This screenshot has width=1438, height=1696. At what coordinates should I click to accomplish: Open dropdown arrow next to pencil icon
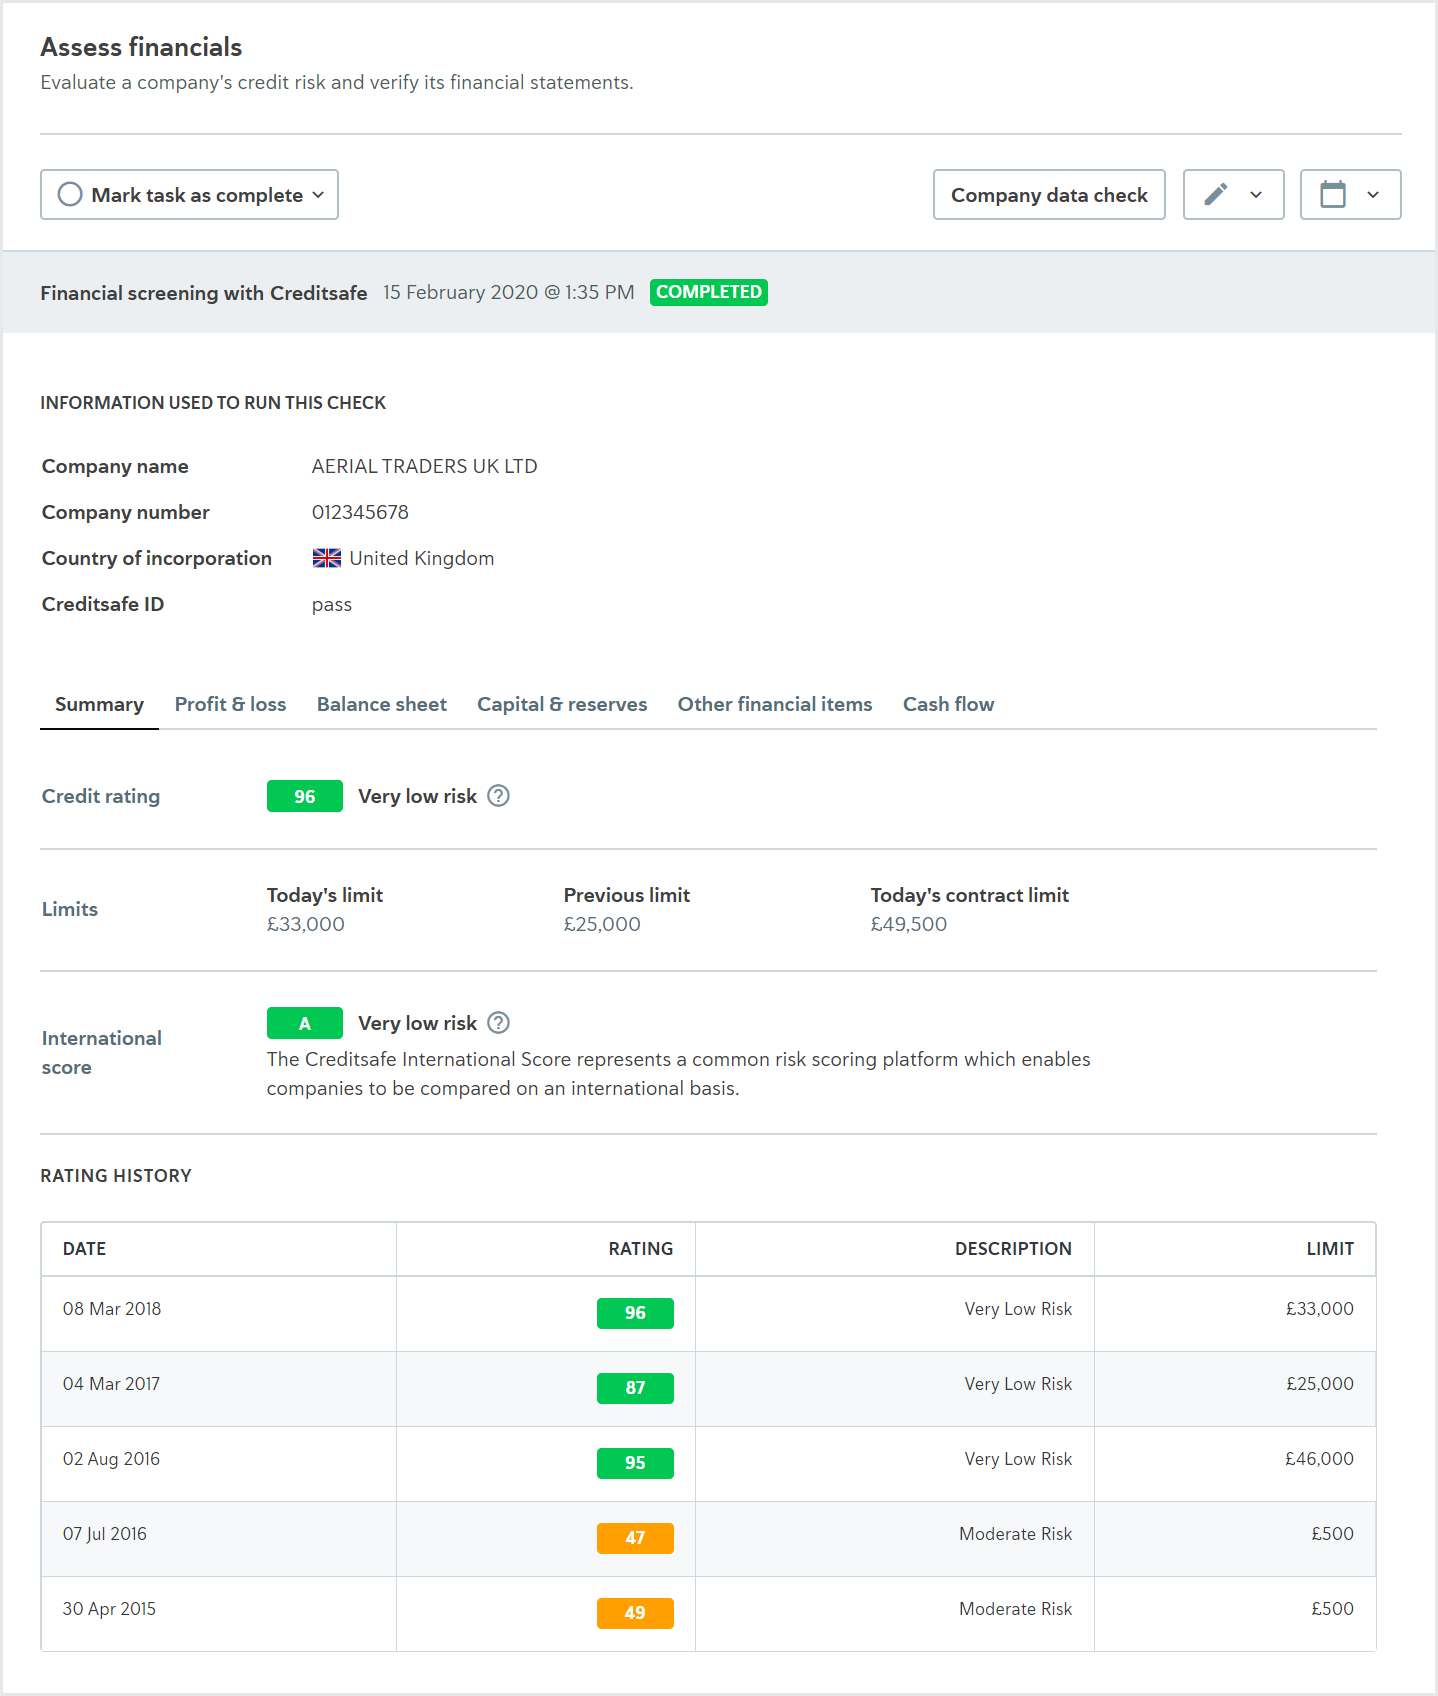pyautogui.click(x=1256, y=195)
